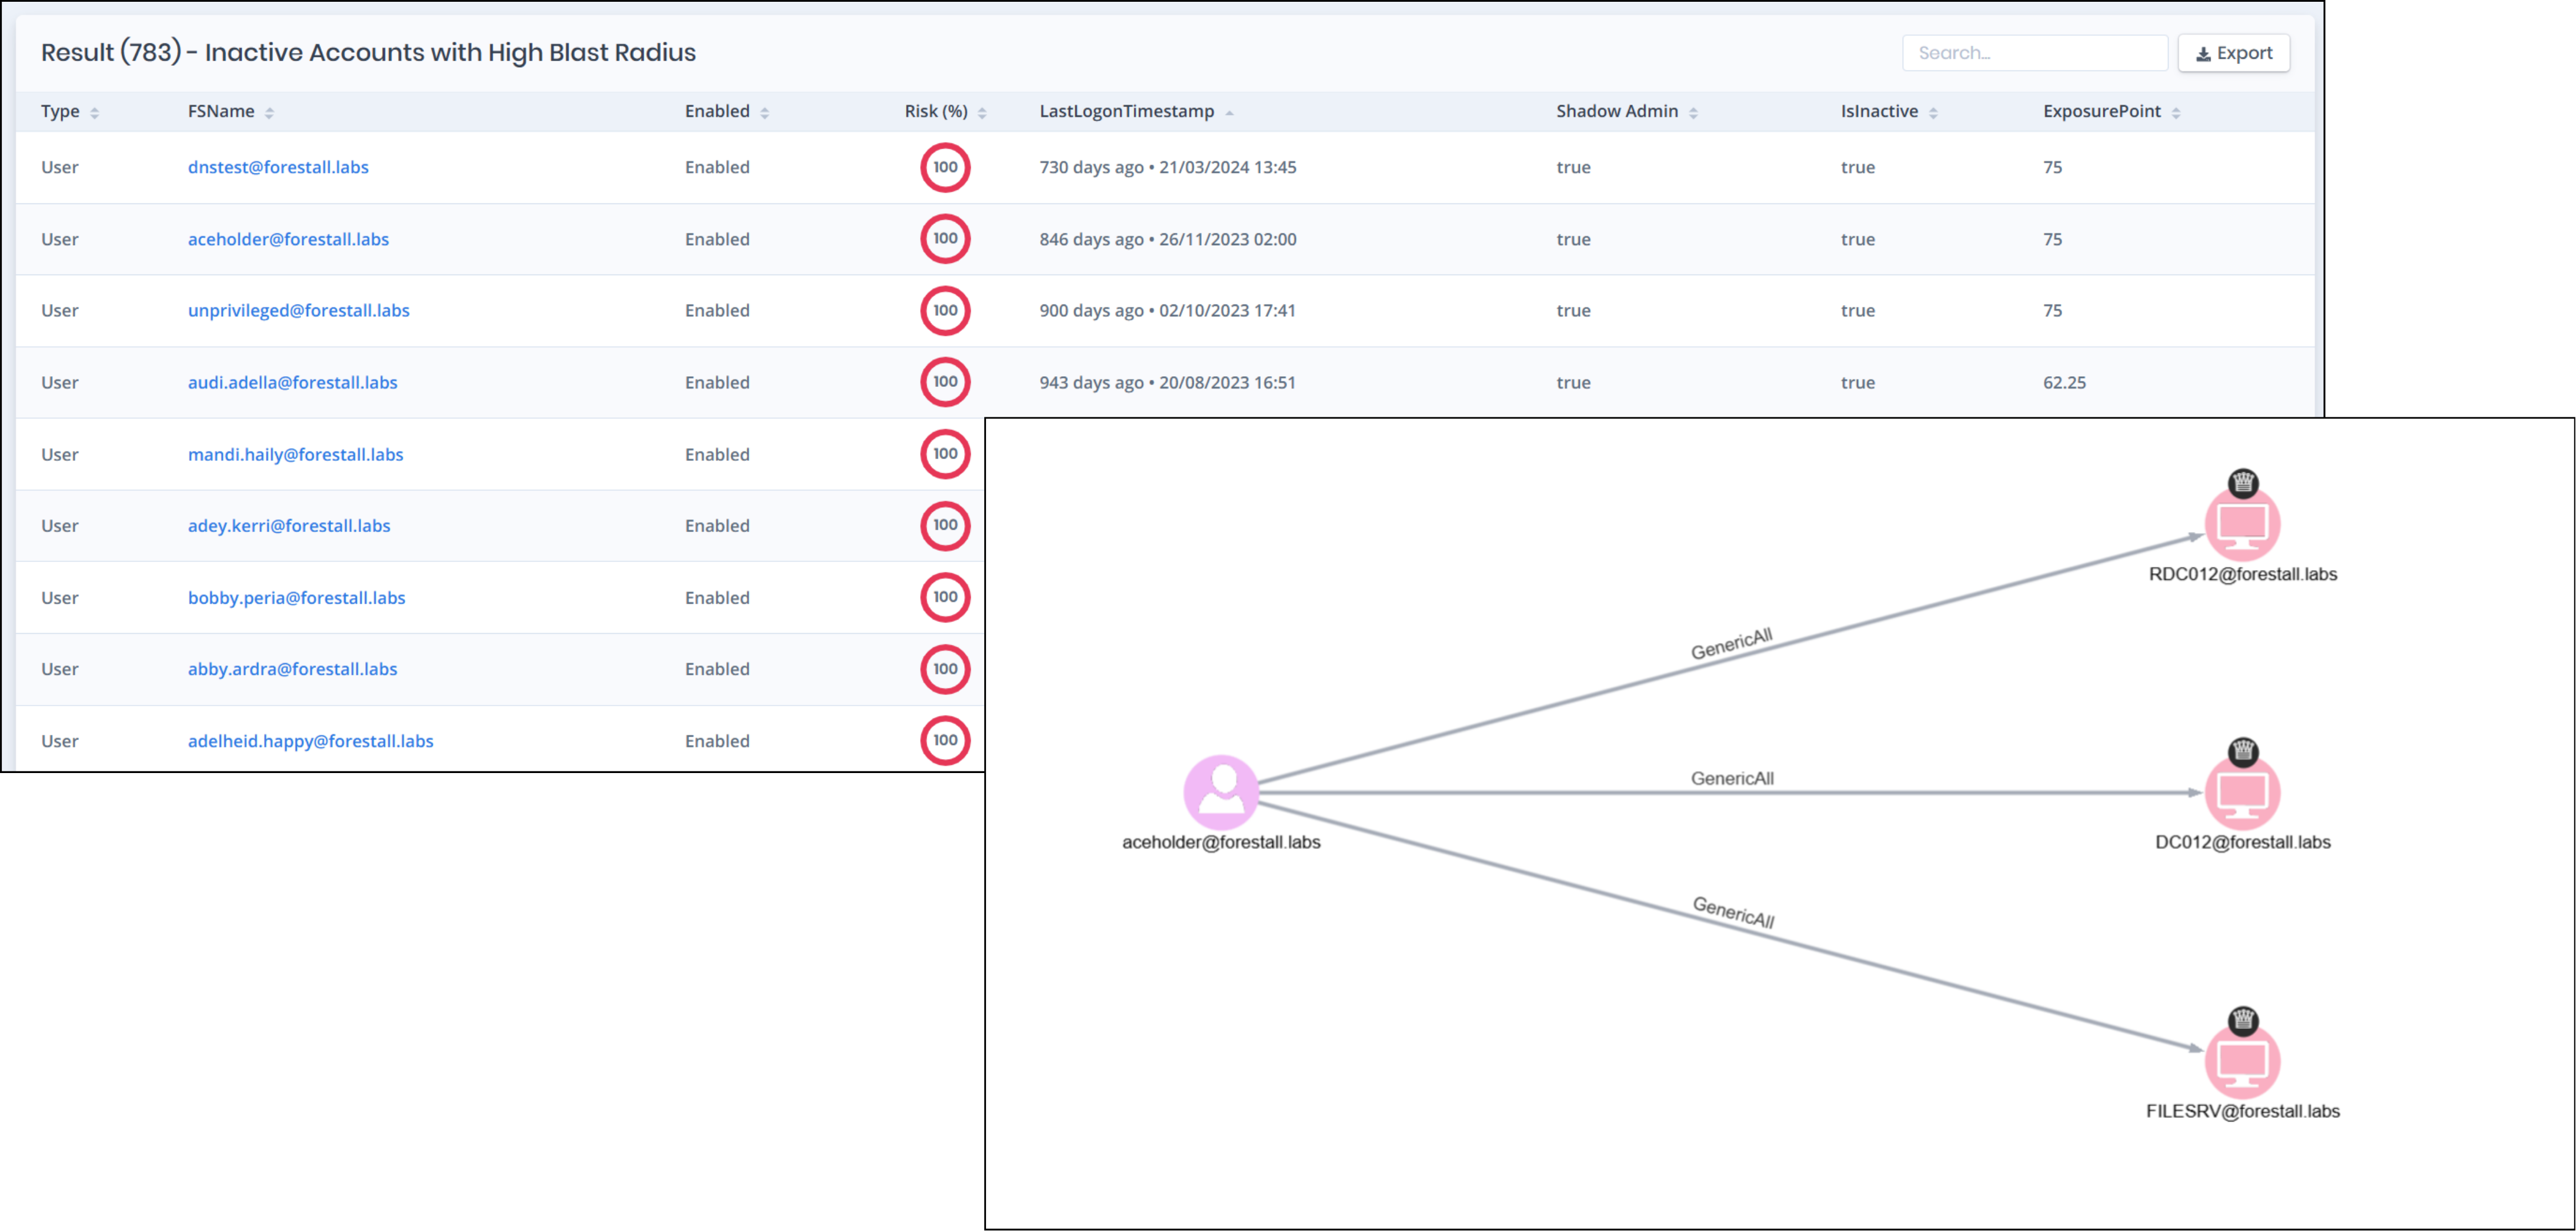Click crown badge above DC012 node
2576x1231 pixels.
[2243, 751]
